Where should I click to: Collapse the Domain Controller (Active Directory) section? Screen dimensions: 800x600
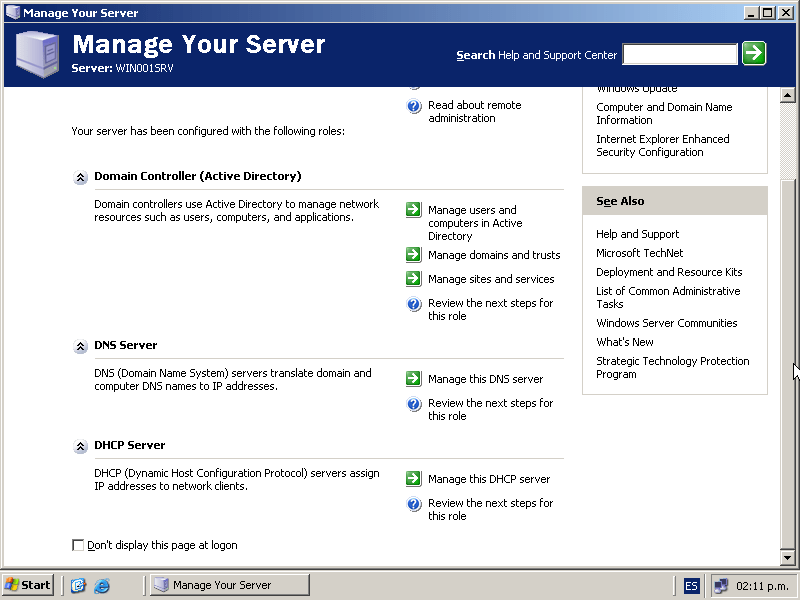pyautogui.click(x=81, y=177)
